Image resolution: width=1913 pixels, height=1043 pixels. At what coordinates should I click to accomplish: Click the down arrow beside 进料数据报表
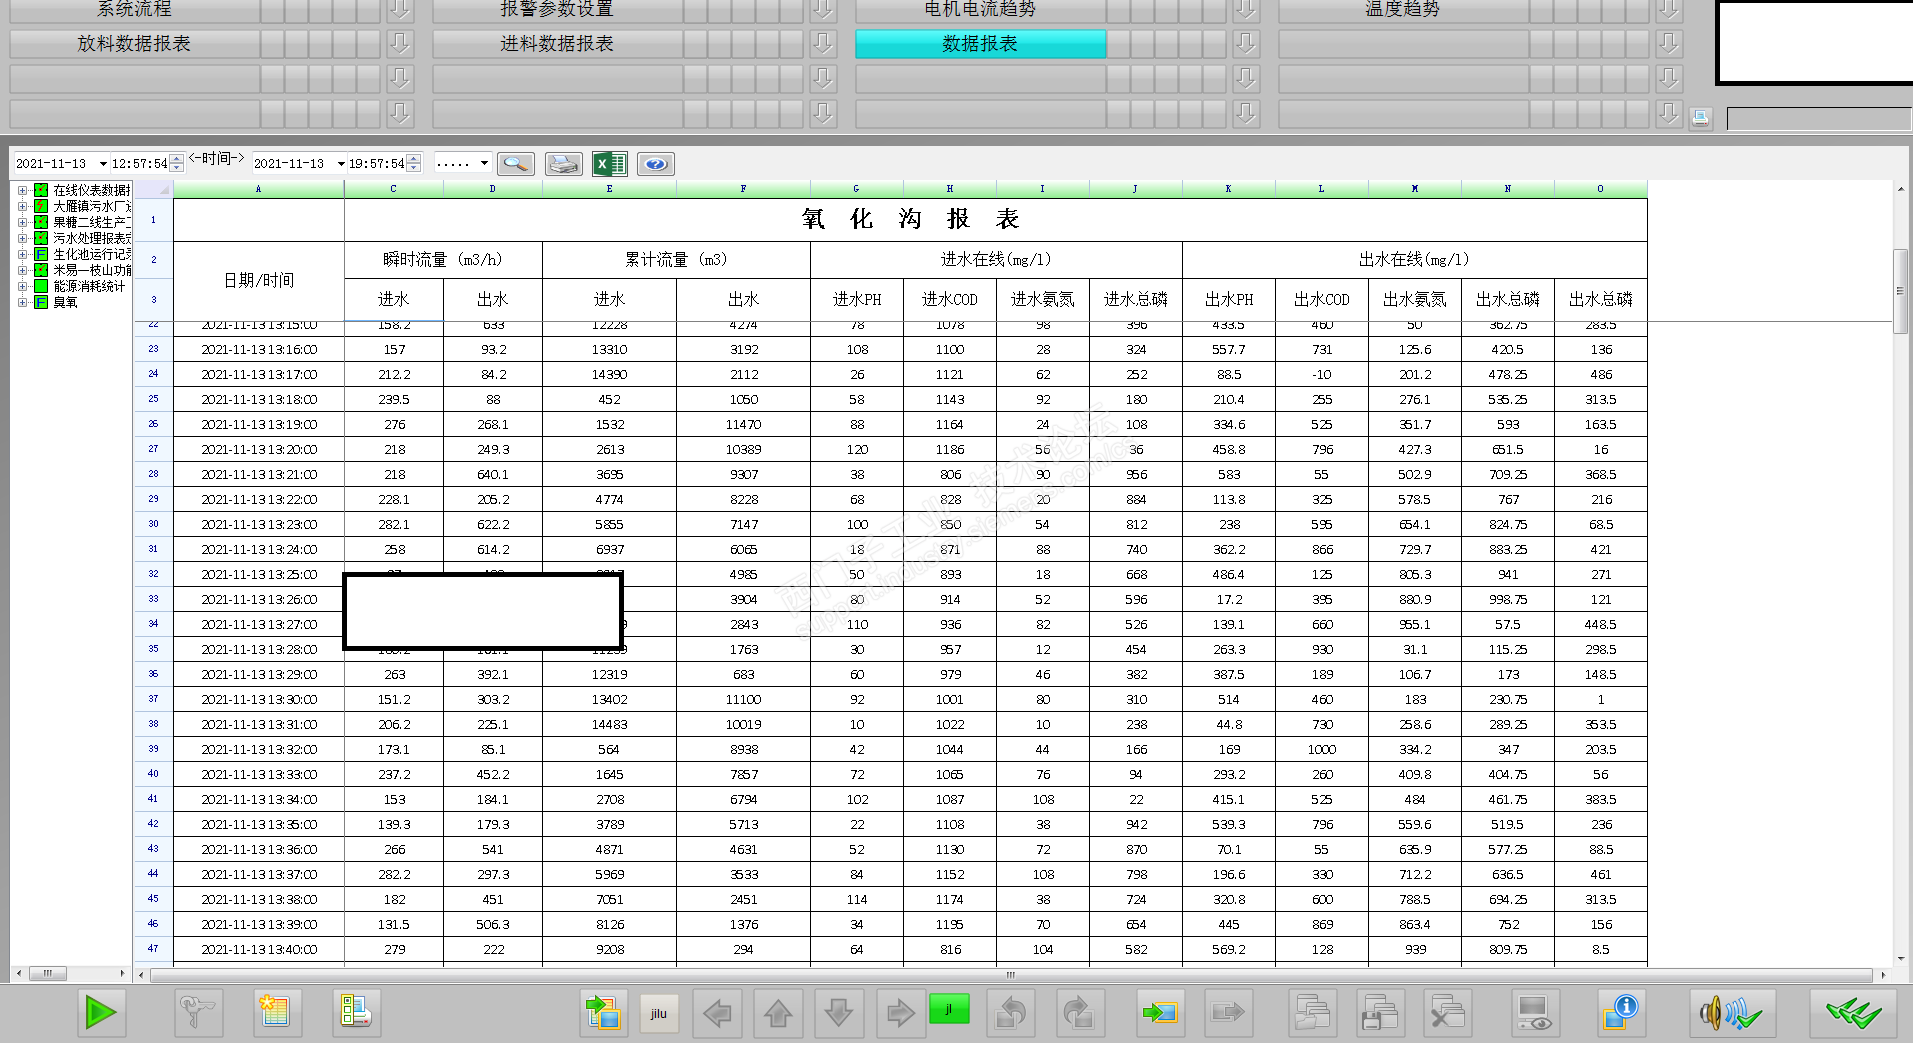click(x=823, y=44)
